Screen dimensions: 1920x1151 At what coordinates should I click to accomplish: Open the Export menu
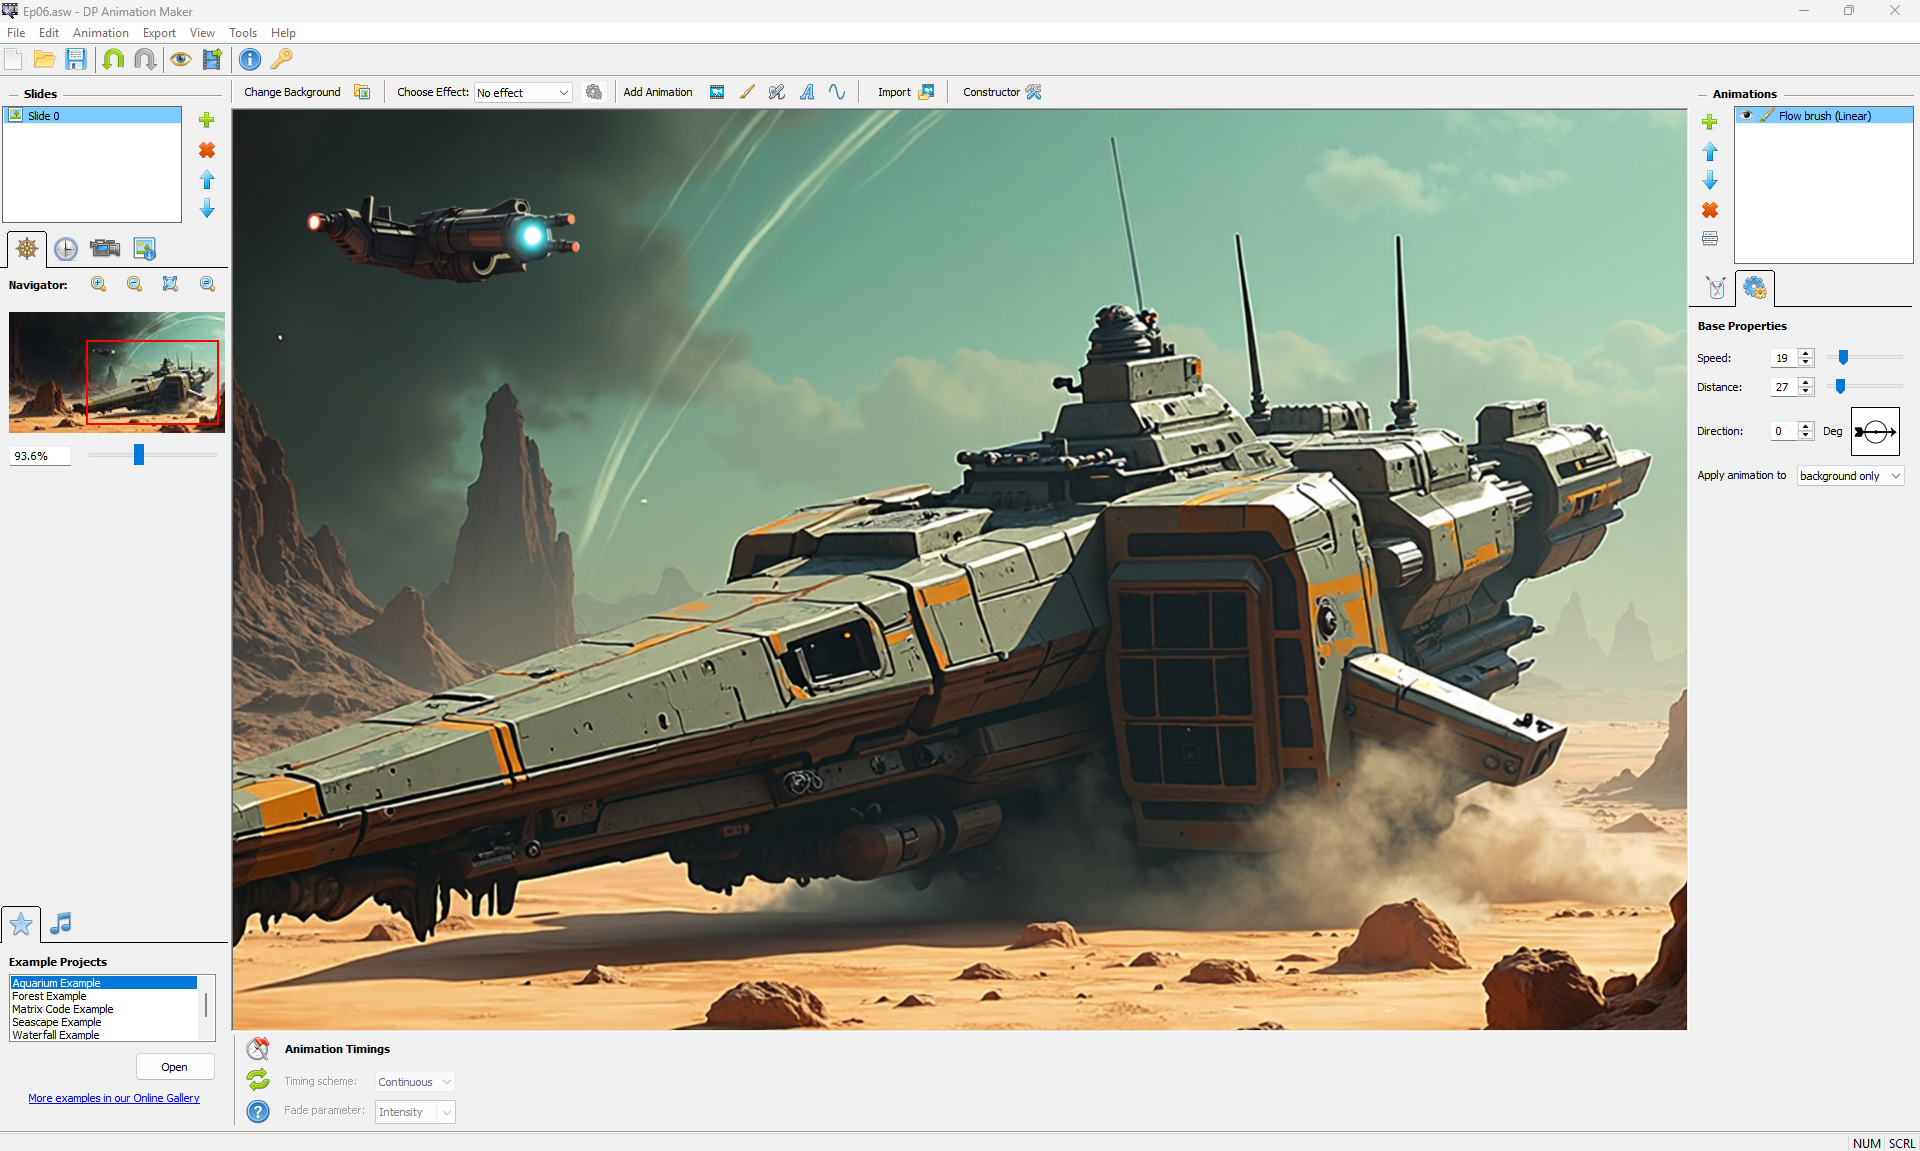[159, 33]
